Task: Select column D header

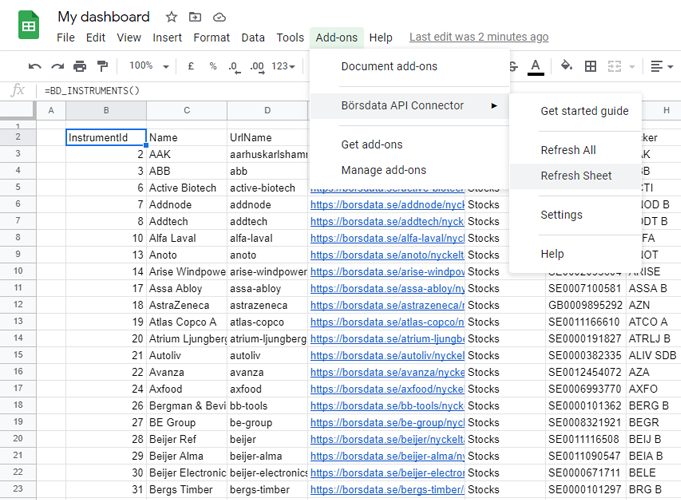Action: [268, 110]
